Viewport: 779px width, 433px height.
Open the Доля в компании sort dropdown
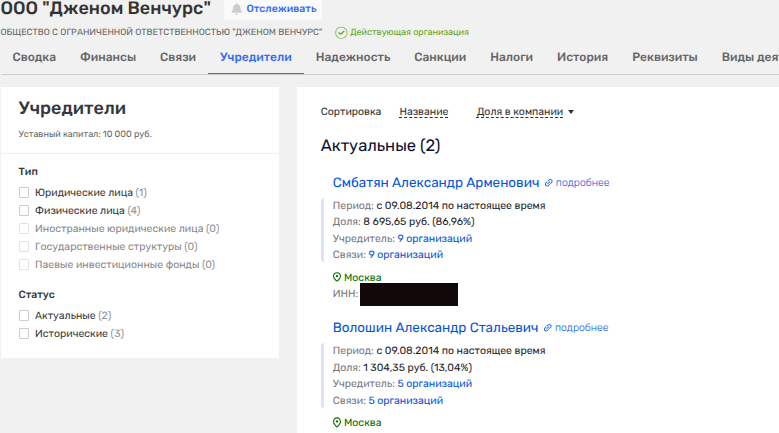[x=525, y=112]
